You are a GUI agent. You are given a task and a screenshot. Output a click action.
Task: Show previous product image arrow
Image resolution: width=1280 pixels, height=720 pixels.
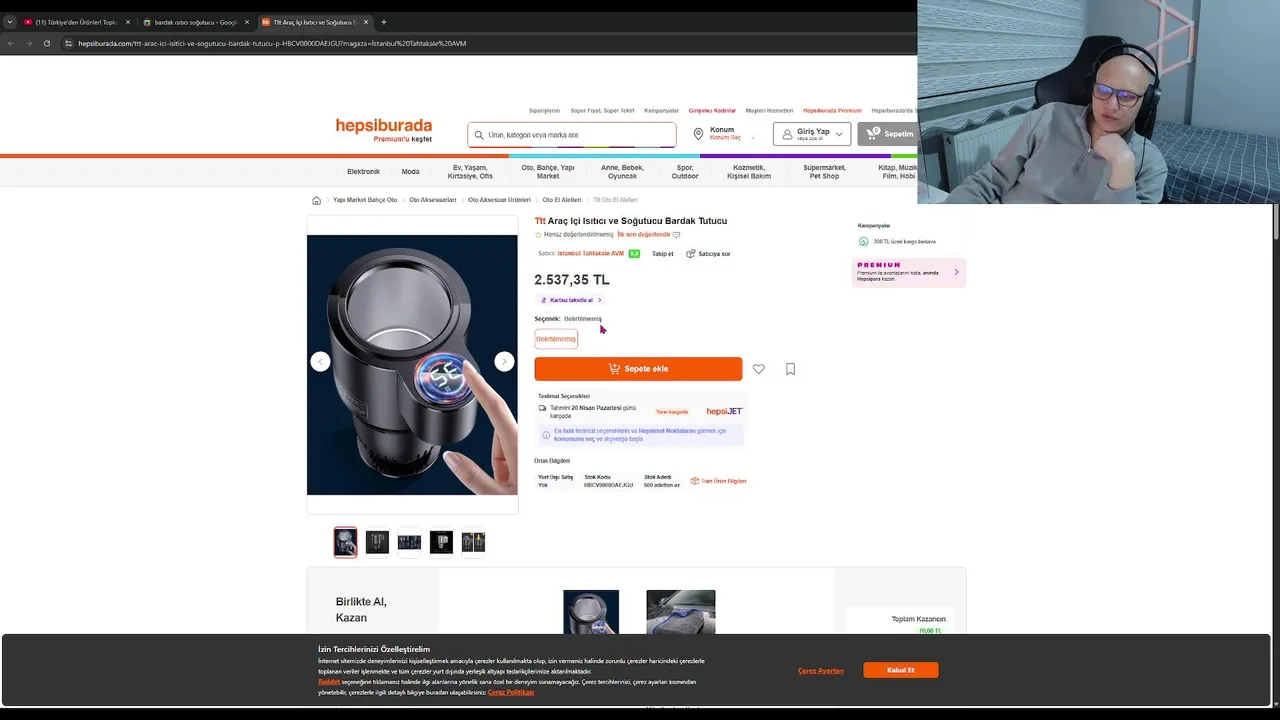point(320,362)
